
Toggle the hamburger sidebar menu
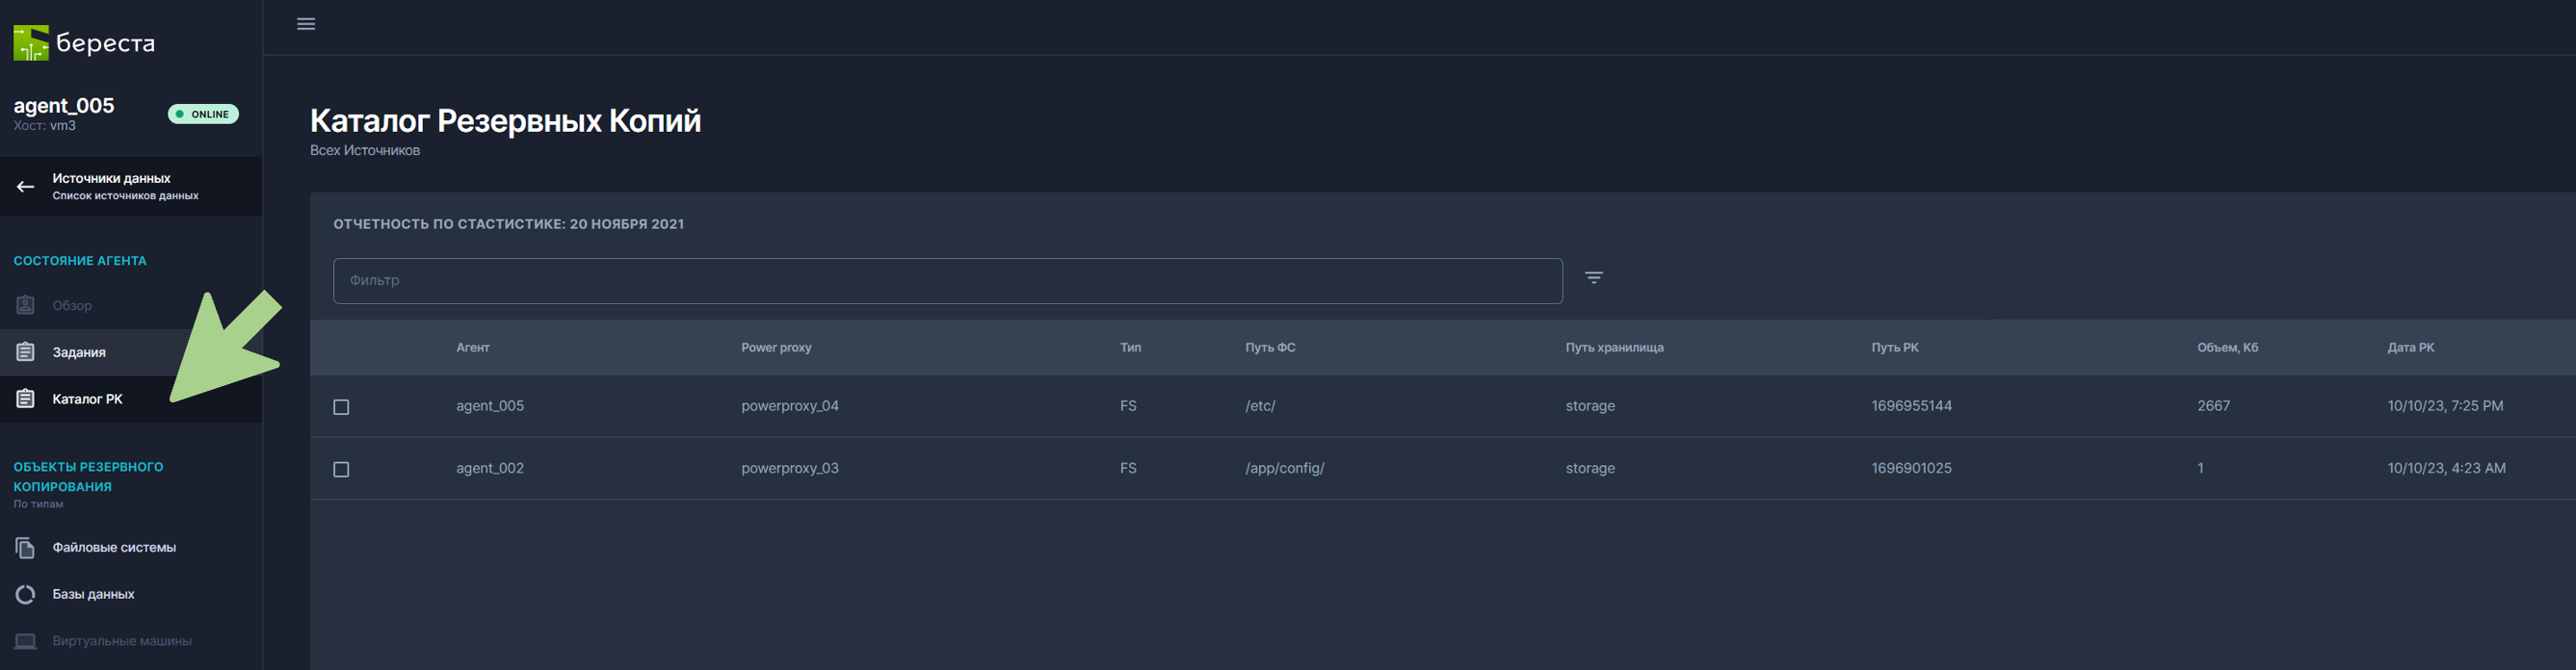(306, 24)
